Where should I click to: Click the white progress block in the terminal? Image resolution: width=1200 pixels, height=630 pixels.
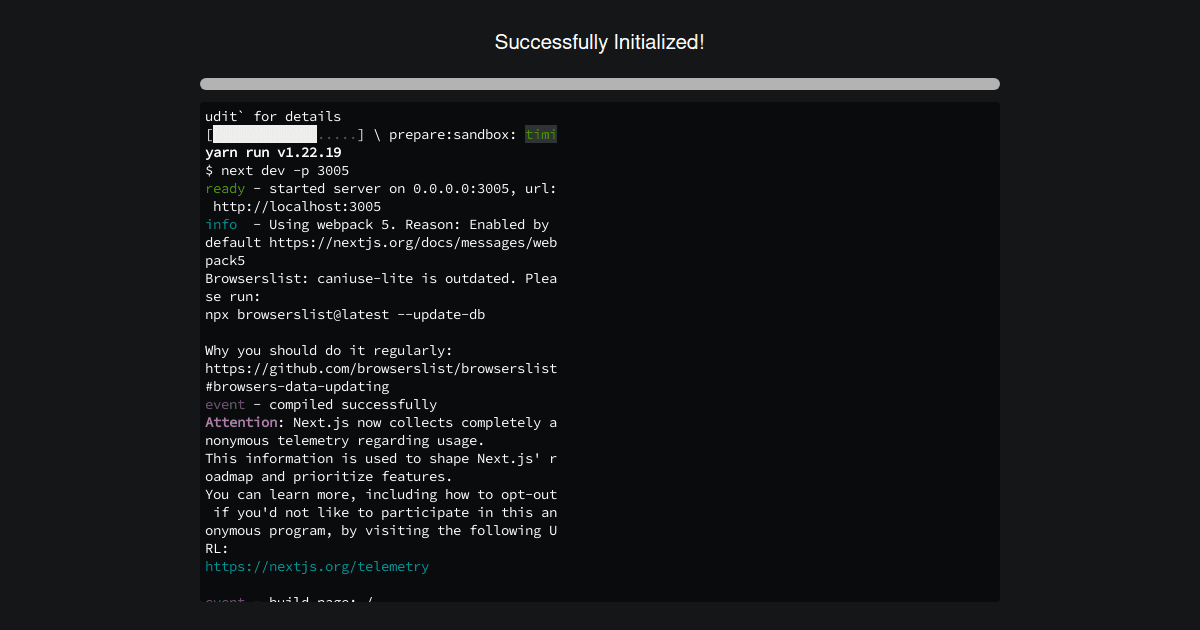tap(264, 135)
